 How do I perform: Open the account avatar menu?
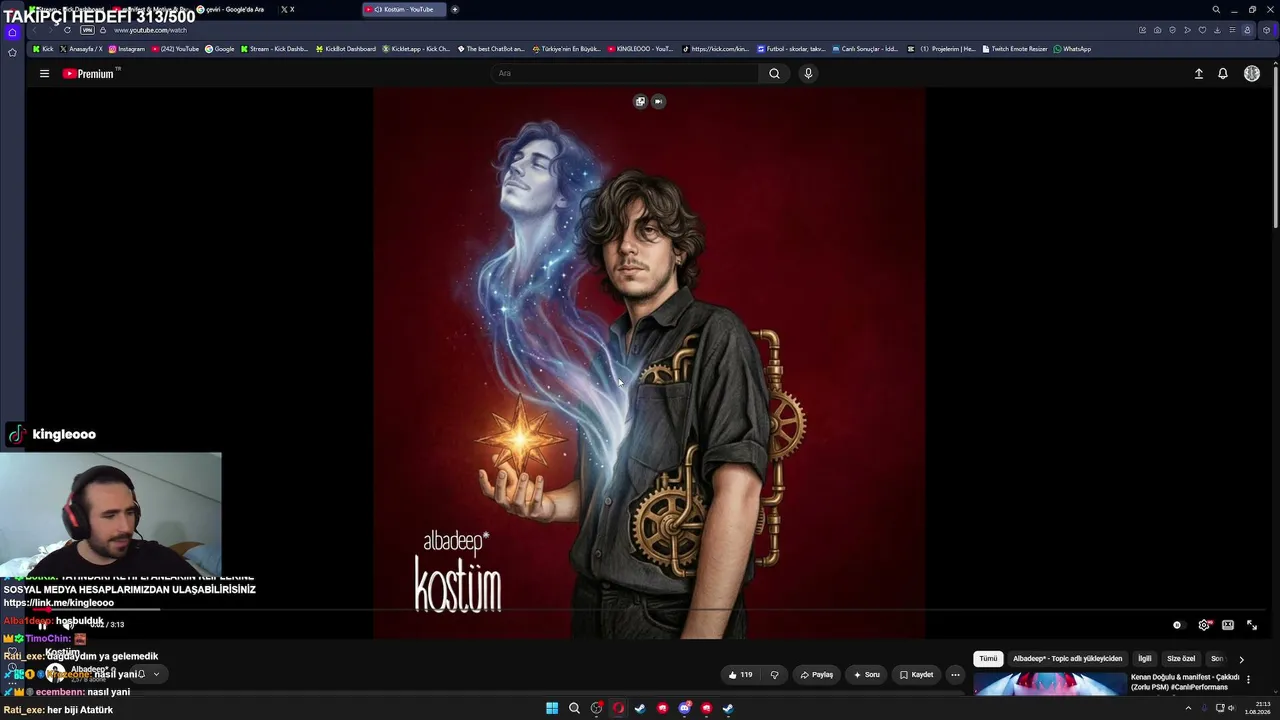point(1251,73)
